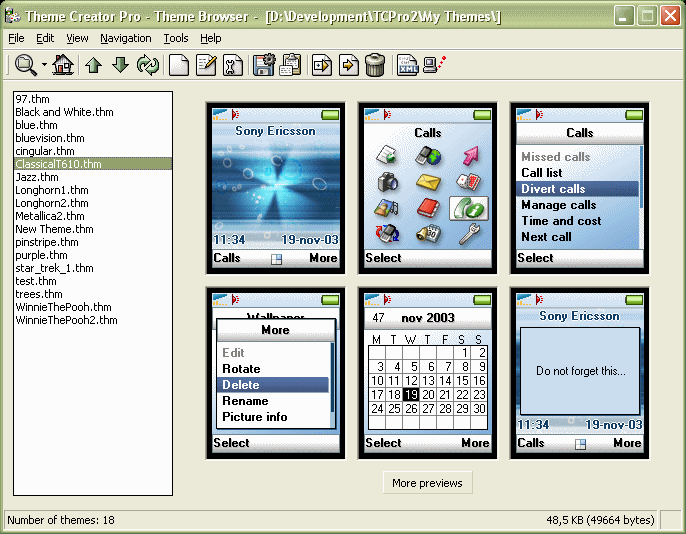Delete theme with trash can icon
Viewport: 686px width, 534px height.
[x=375, y=65]
